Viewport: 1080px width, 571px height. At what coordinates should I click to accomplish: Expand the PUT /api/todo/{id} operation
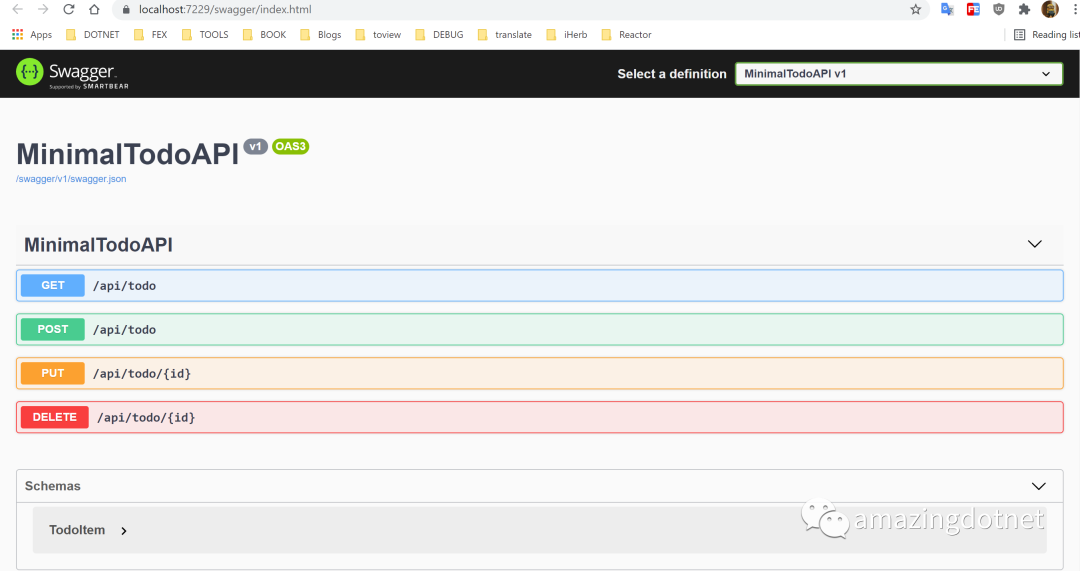point(539,373)
